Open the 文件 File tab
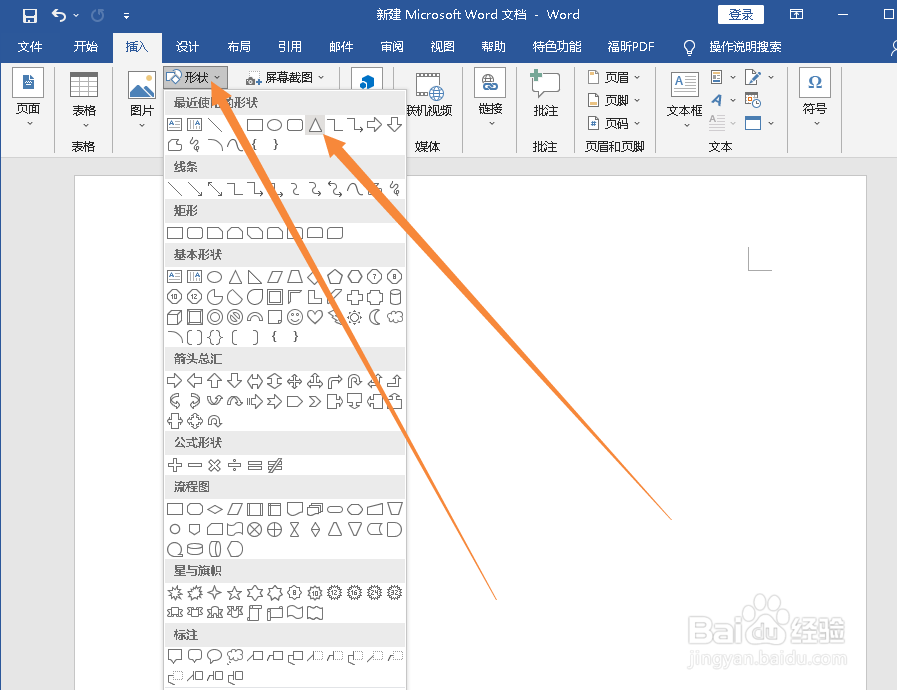The width and height of the screenshot is (897, 690). tap(30, 46)
